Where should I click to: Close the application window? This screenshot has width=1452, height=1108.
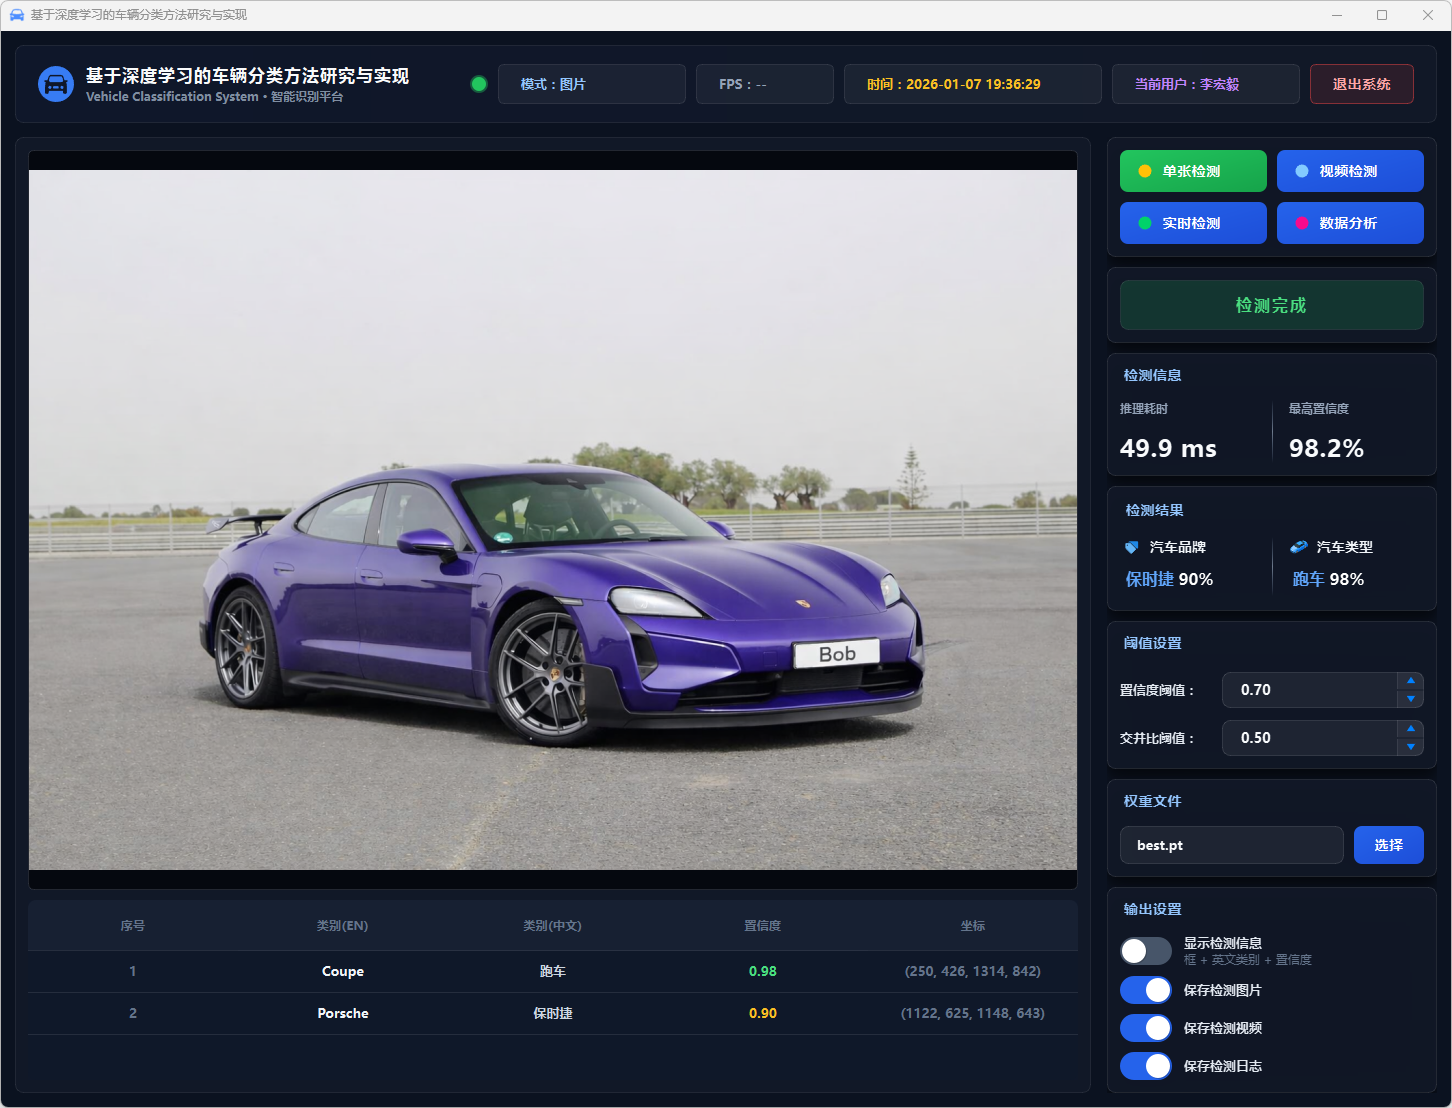tap(1427, 15)
